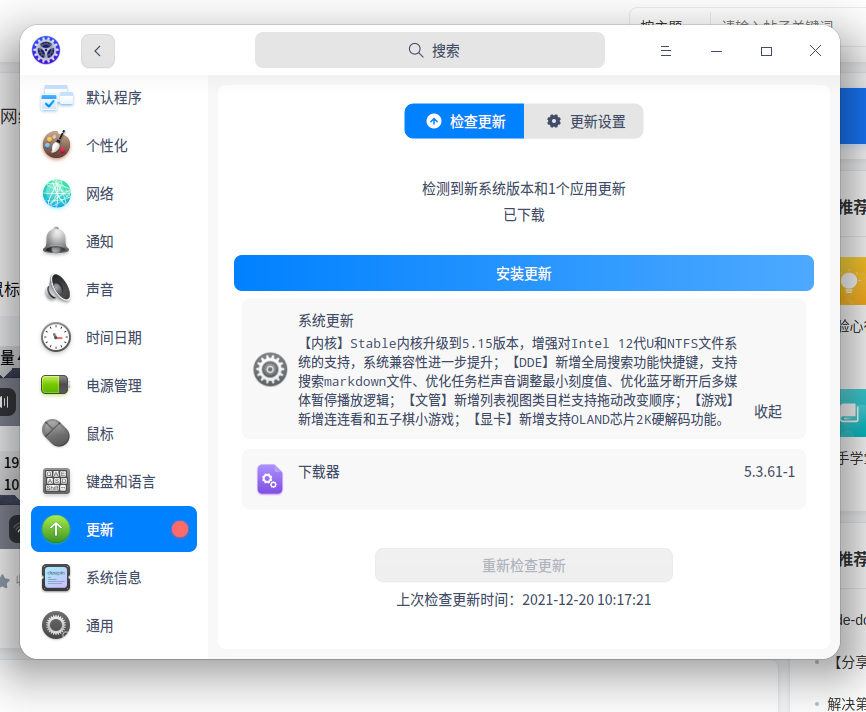Open 系统信息 in sidebar
Screen dimensions: 866x712
coord(113,578)
